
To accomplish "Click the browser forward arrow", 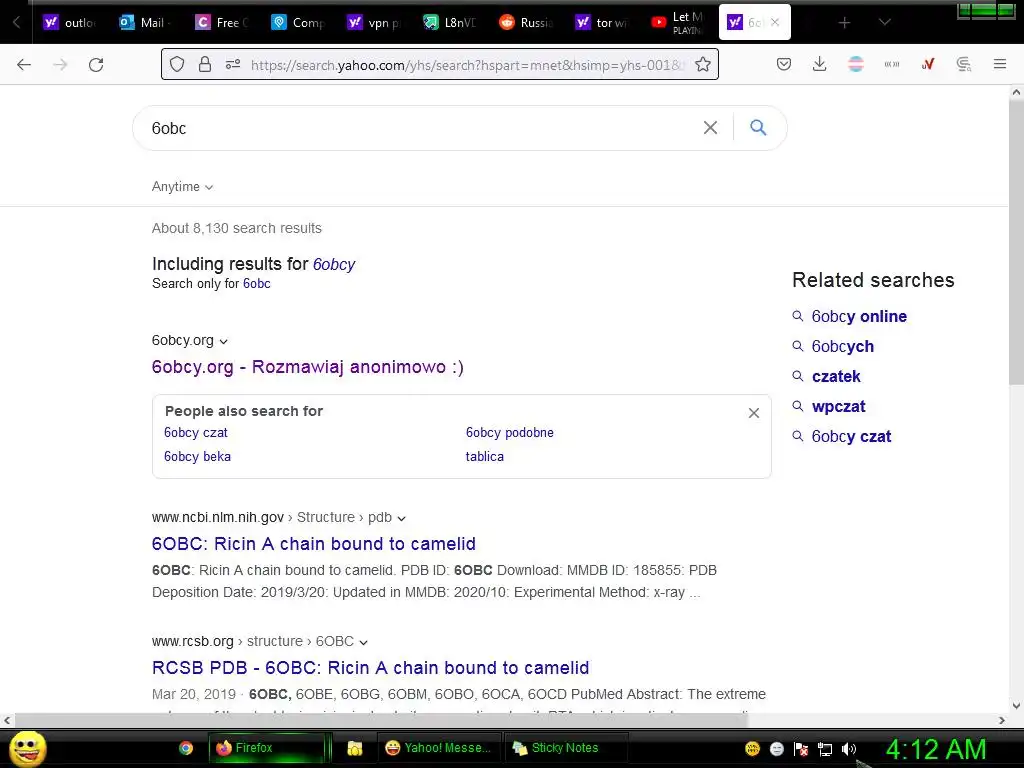I will pyautogui.click(x=60, y=65).
